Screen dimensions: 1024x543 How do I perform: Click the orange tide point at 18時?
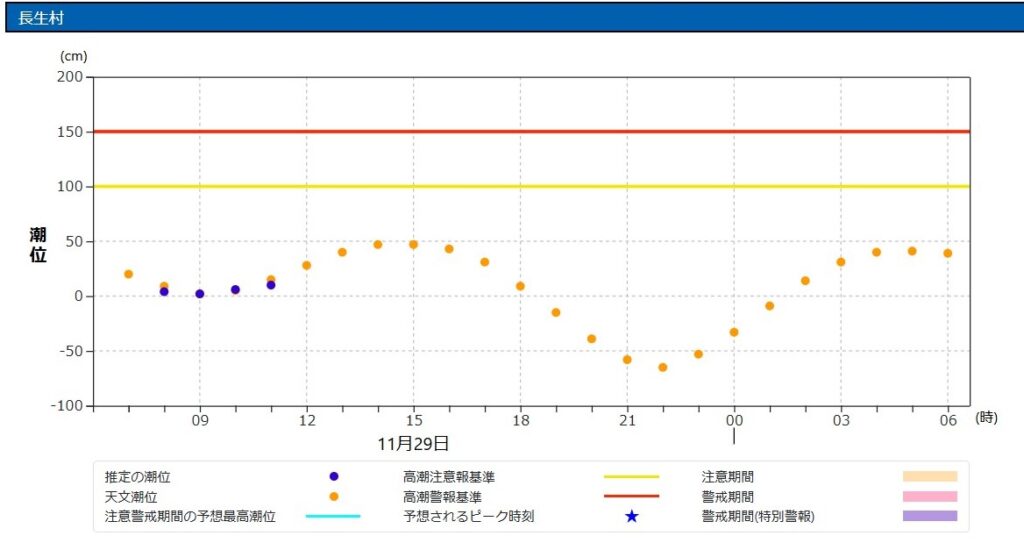520,286
